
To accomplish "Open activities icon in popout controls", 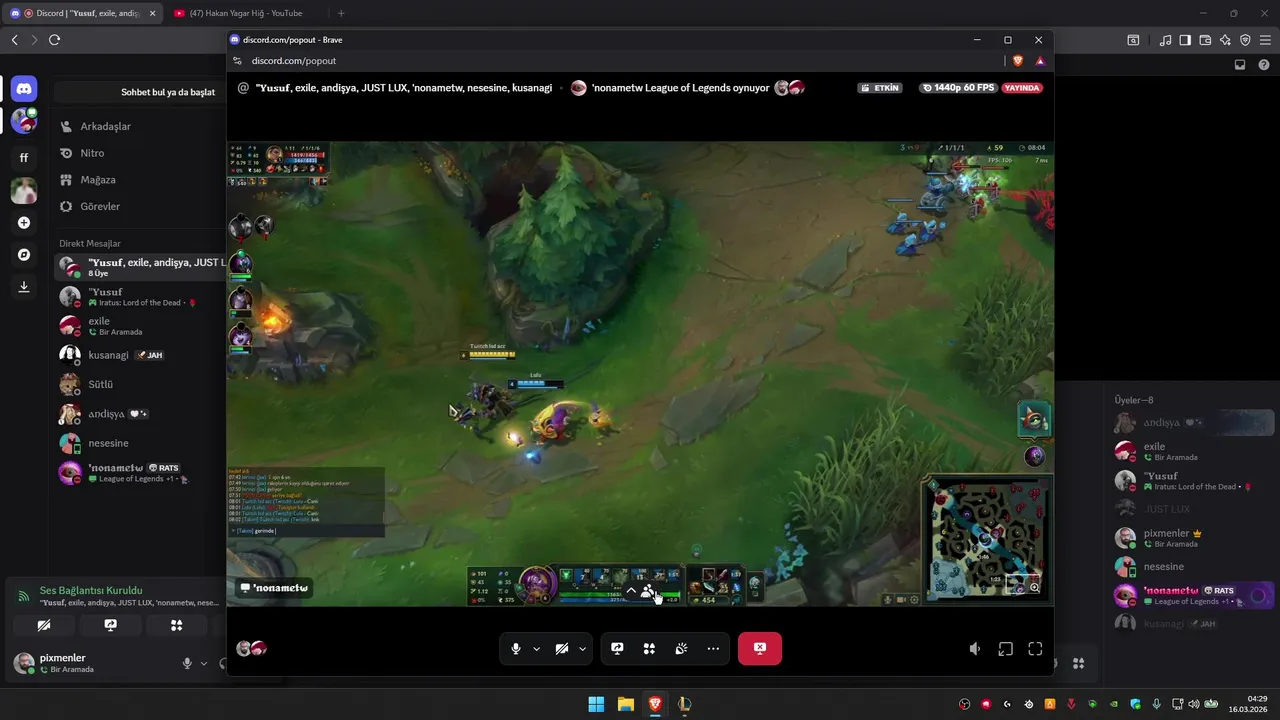I will click(649, 649).
